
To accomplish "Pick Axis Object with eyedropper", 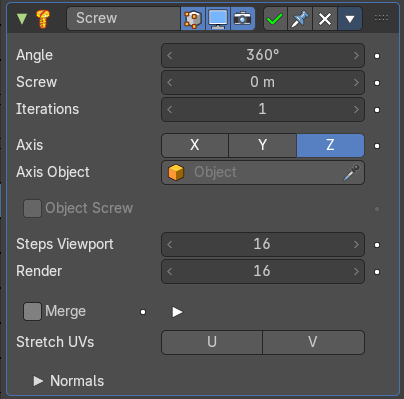I will [x=352, y=172].
